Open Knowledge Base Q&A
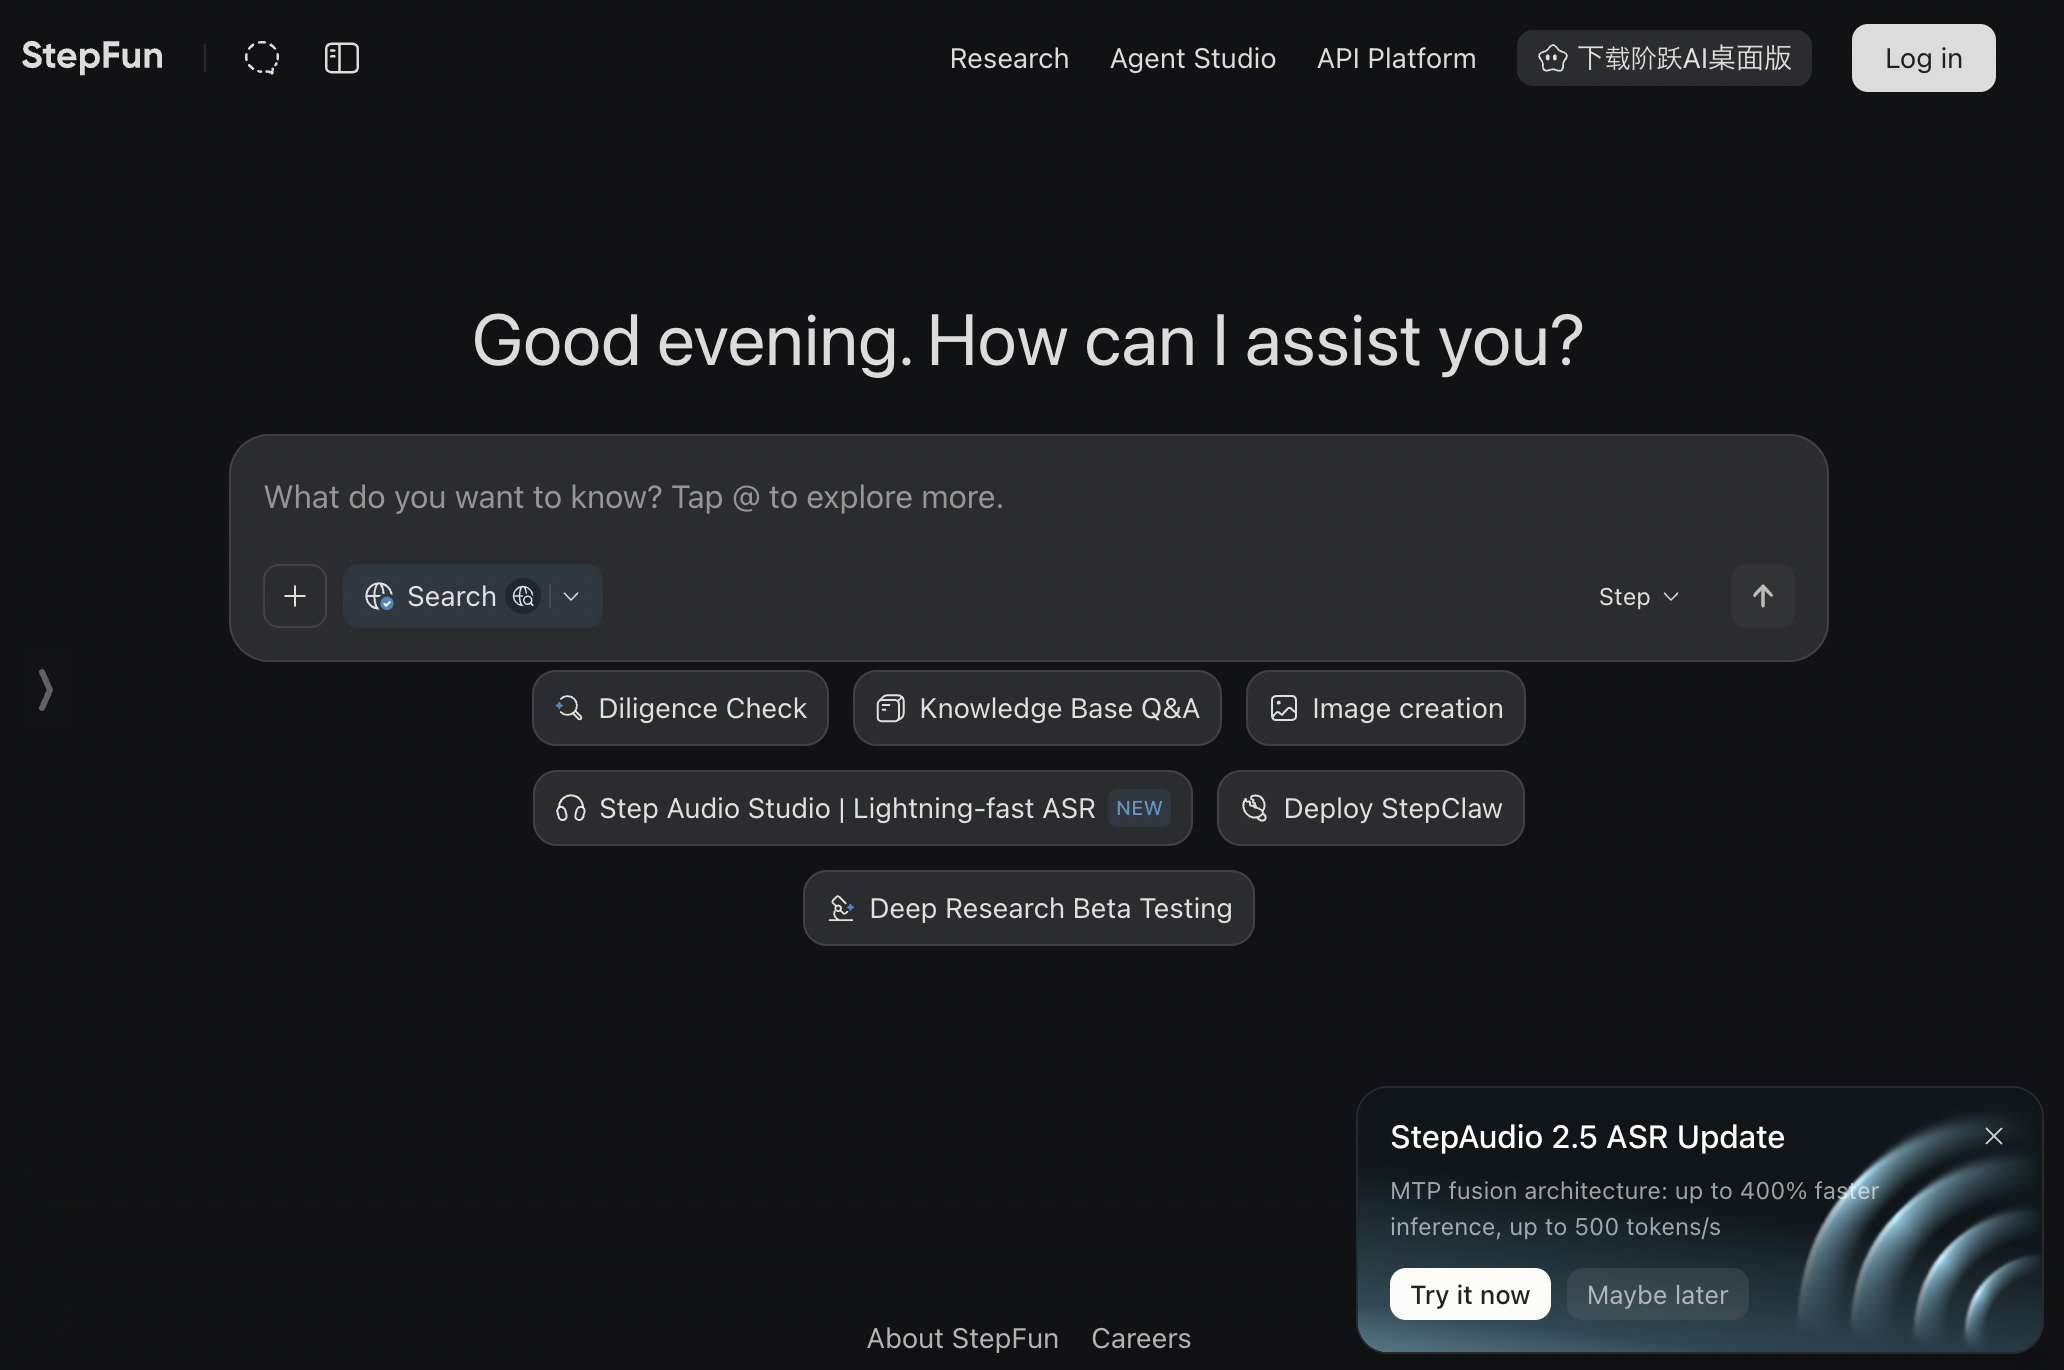The width and height of the screenshot is (2064, 1370). point(1037,708)
